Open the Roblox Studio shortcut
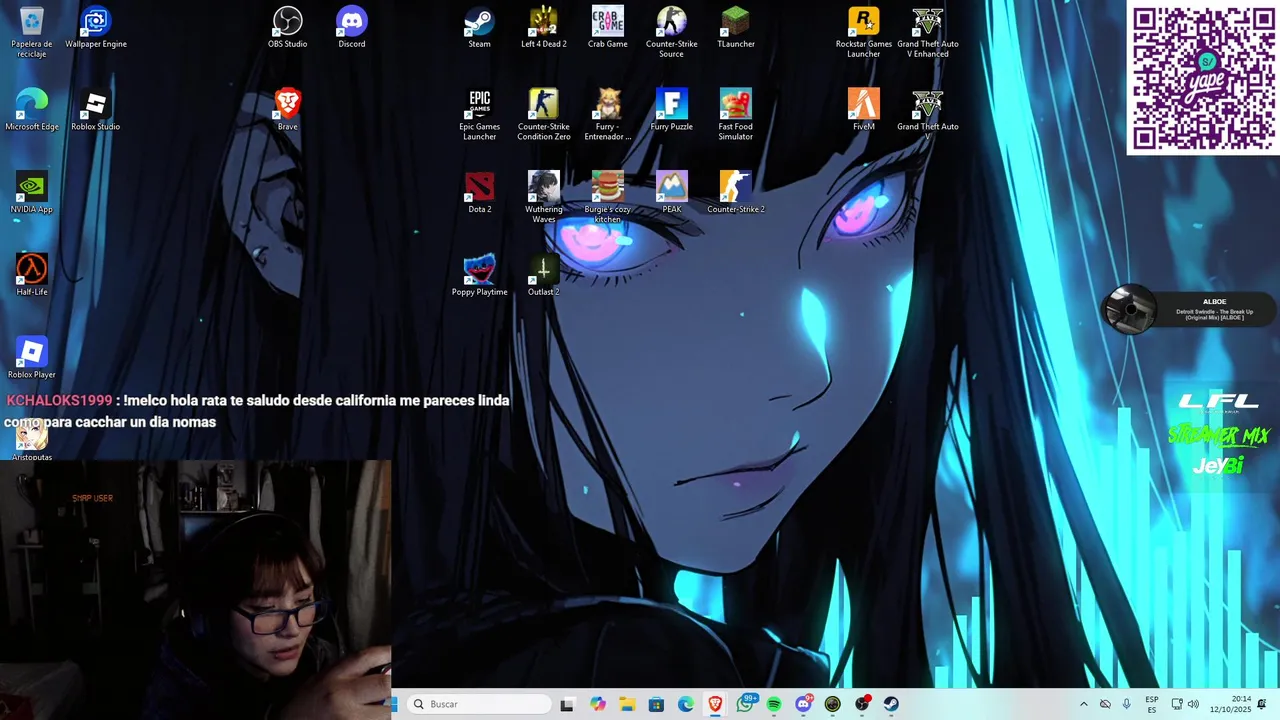 (96, 110)
